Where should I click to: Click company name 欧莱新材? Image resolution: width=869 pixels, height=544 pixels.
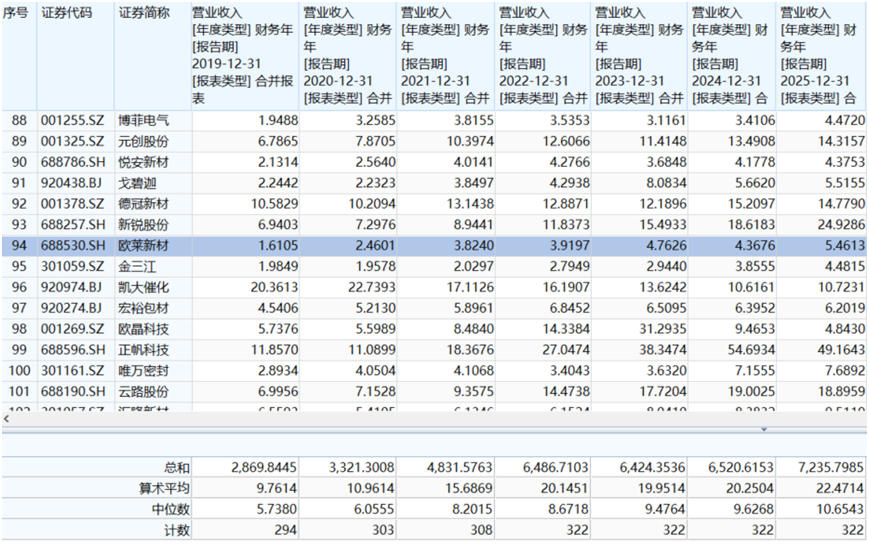[144, 245]
